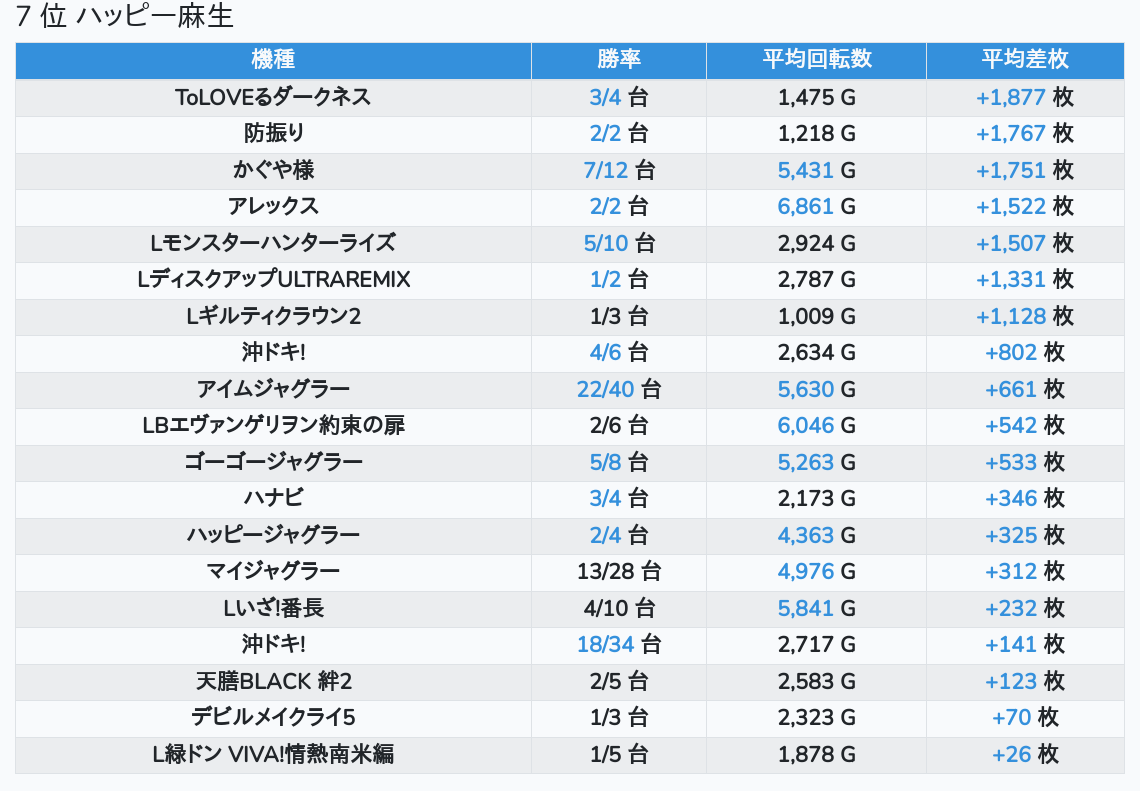Screen dimensions: 1140x791
Task: Click the +1,751 枚 average difference value
Action: (x=1025, y=170)
